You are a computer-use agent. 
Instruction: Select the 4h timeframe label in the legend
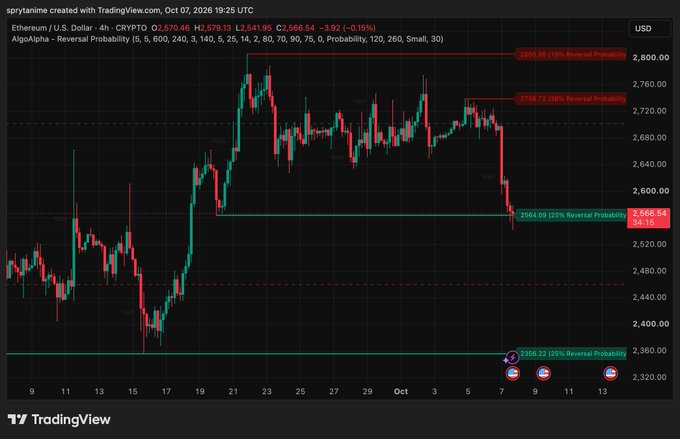point(104,28)
